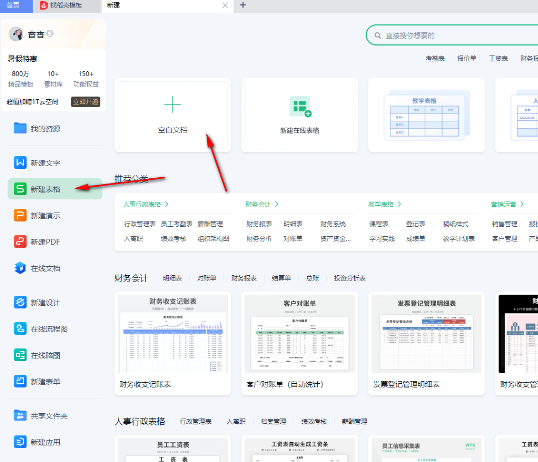
Task: Open the blue My Cloud Docs folder icon
Action: click(x=20, y=128)
